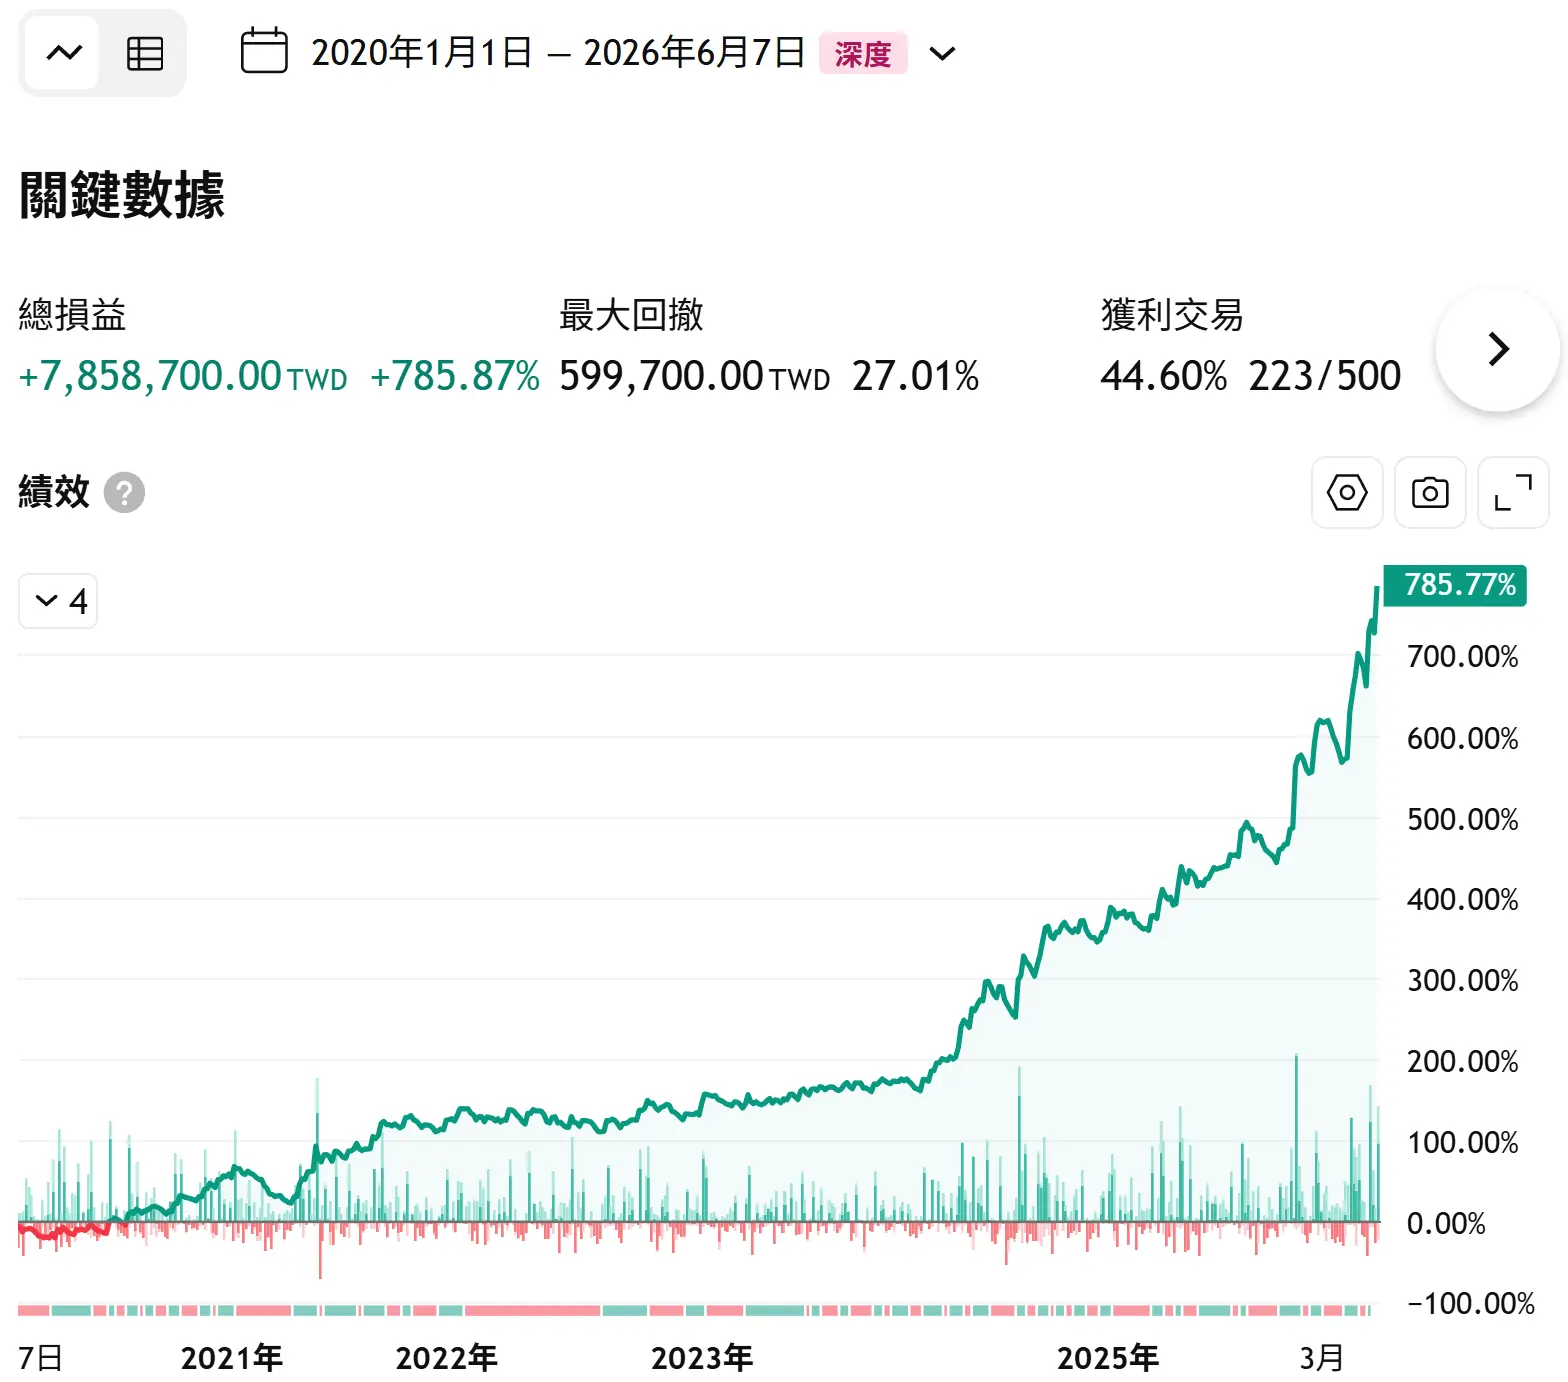The height and width of the screenshot is (1382, 1568).
Task: Click the −100.00% axis label
Action: 1470,1303
